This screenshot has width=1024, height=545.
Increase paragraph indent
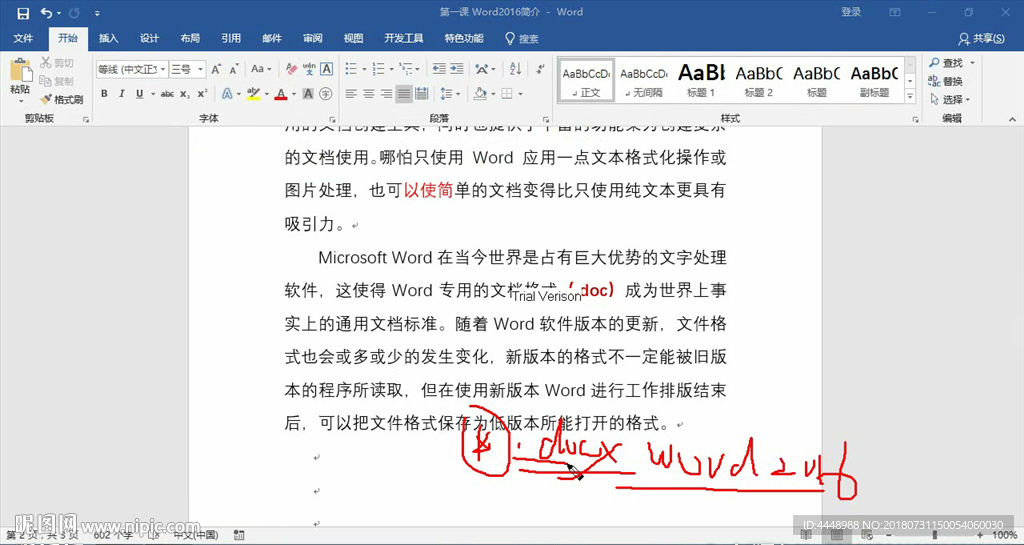[456, 69]
